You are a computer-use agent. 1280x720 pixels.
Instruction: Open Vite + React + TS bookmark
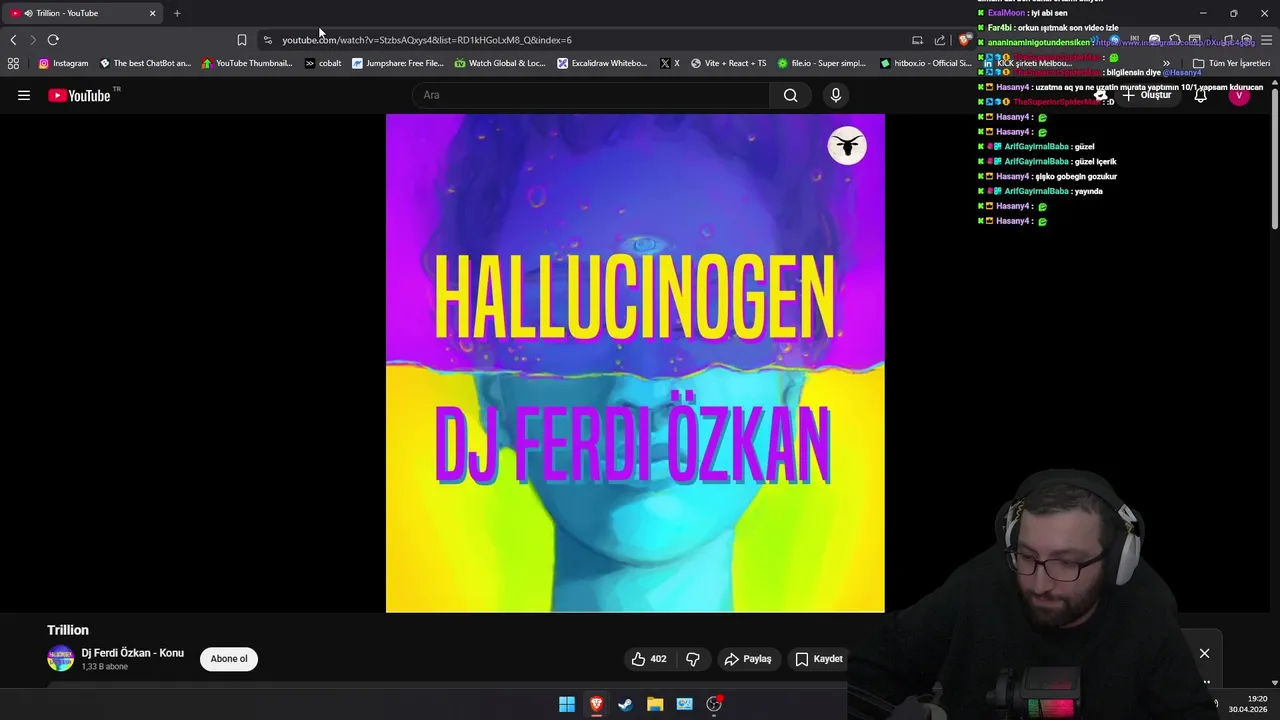[x=728, y=63]
